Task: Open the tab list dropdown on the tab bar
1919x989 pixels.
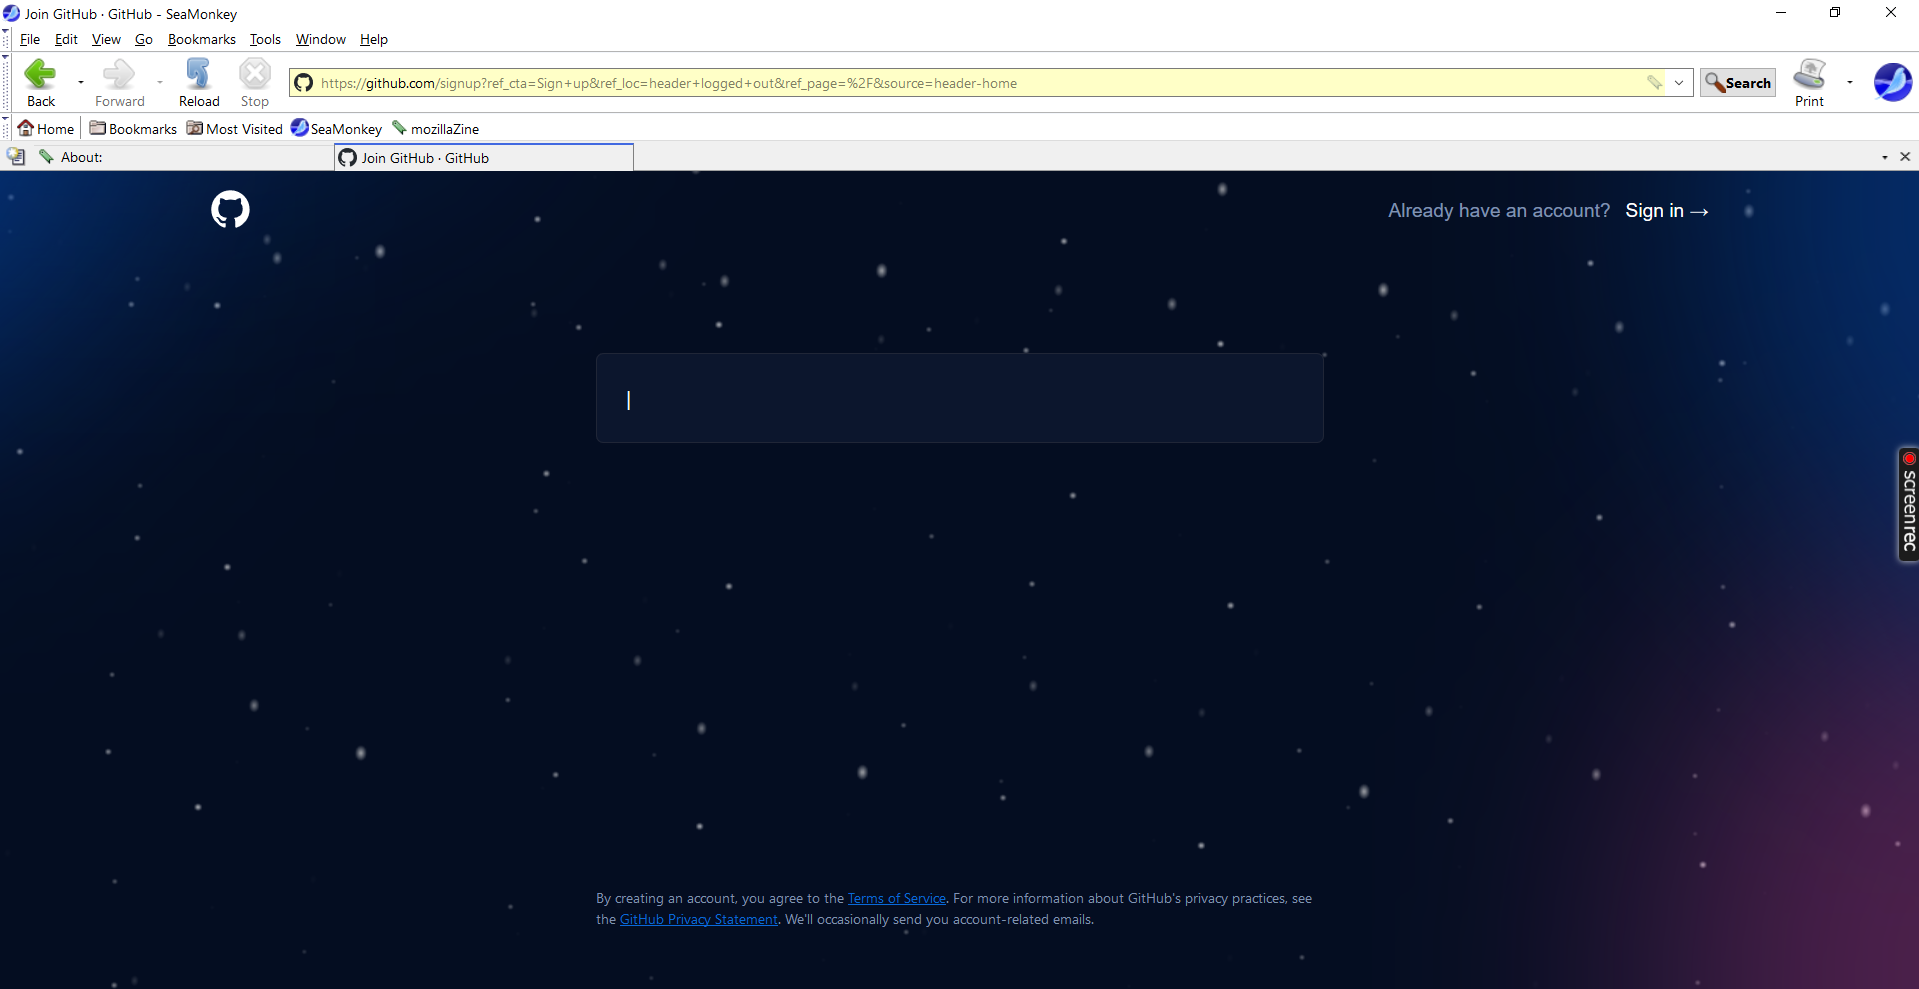Action: pyautogui.click(x=1884, y=157)
